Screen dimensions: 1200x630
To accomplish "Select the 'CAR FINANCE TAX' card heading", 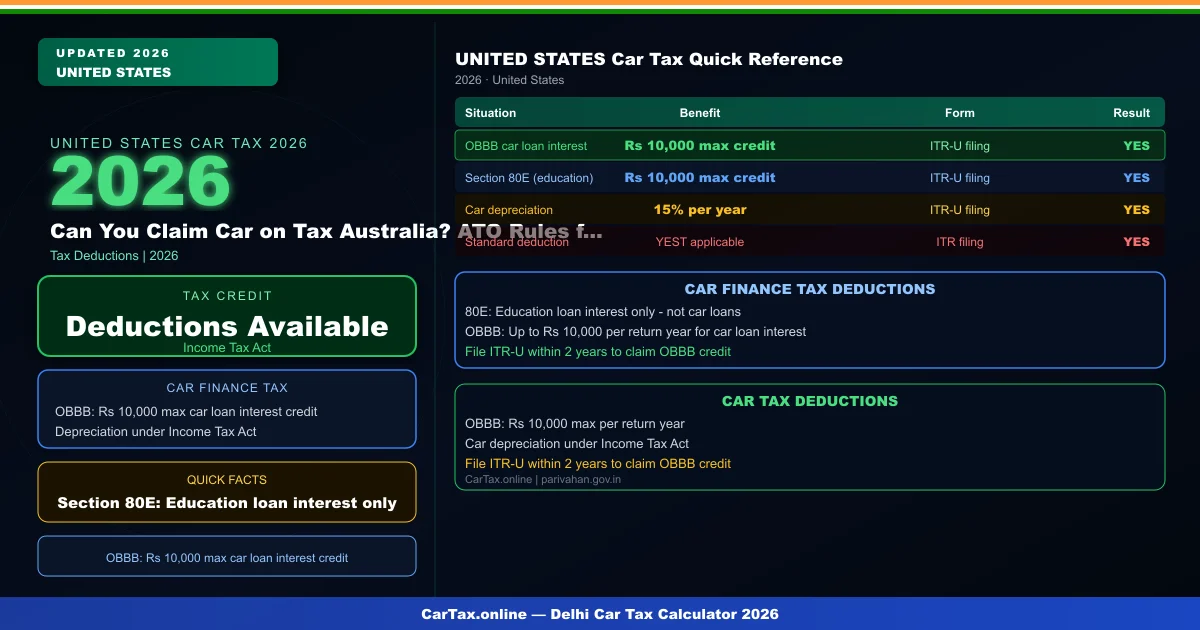I will pyautogui.click(x=227, y=388).
